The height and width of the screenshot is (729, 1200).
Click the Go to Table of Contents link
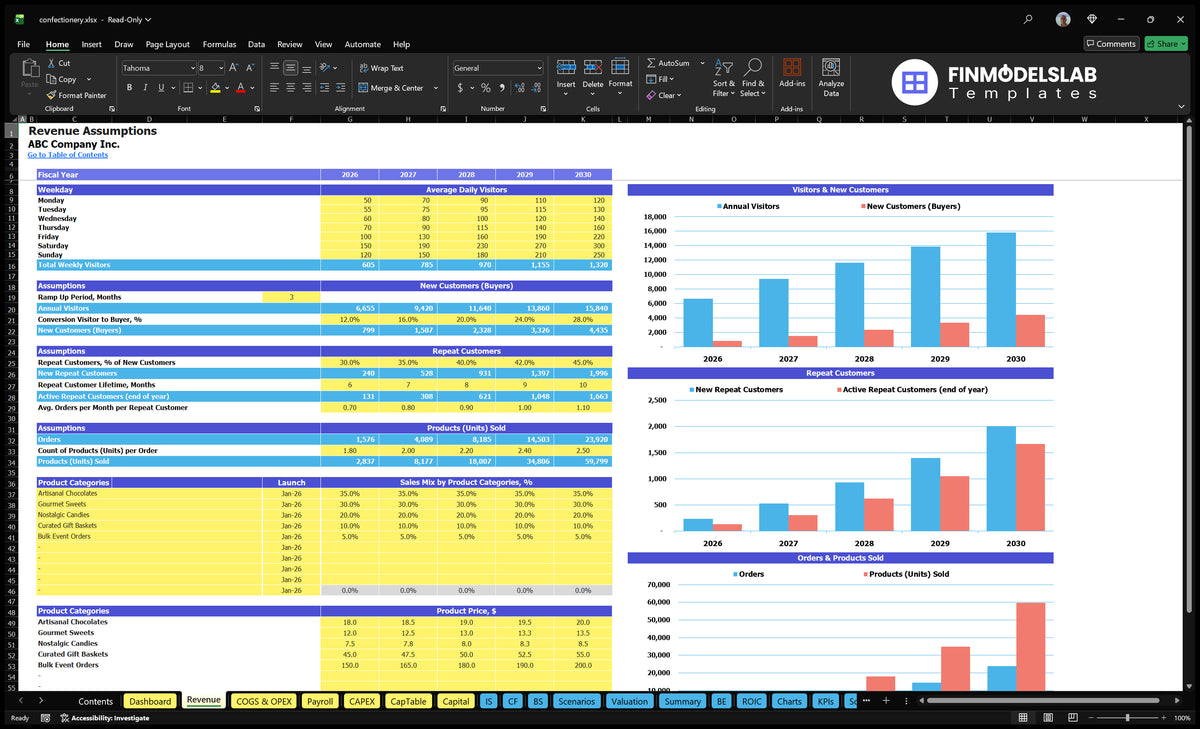click(x=67, y=155)
